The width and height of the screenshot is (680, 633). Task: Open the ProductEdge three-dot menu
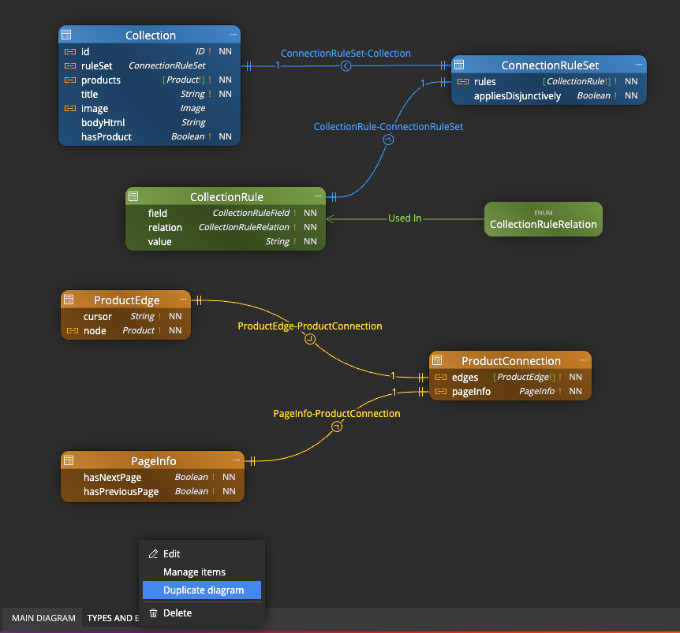183,299
